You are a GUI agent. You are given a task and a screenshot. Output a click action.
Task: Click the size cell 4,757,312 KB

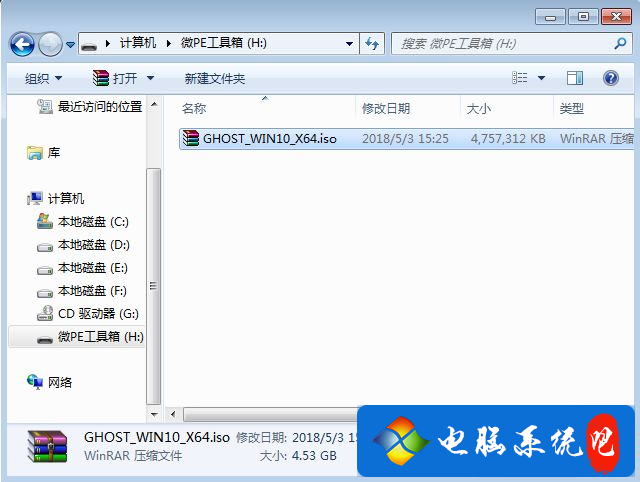click(508, 139)
